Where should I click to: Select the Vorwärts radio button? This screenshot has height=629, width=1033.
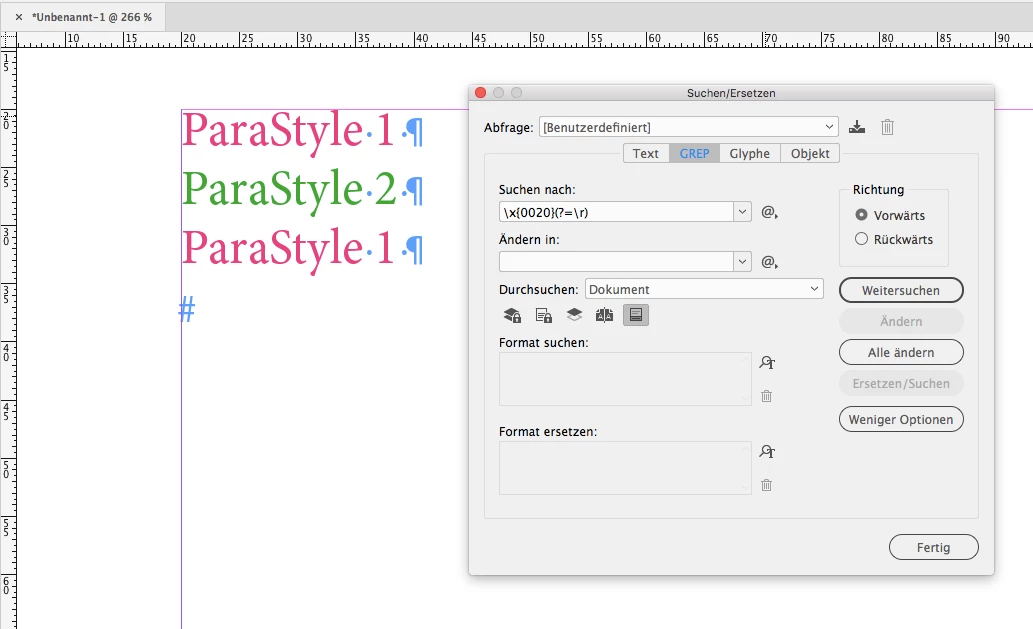coord(861,215)
